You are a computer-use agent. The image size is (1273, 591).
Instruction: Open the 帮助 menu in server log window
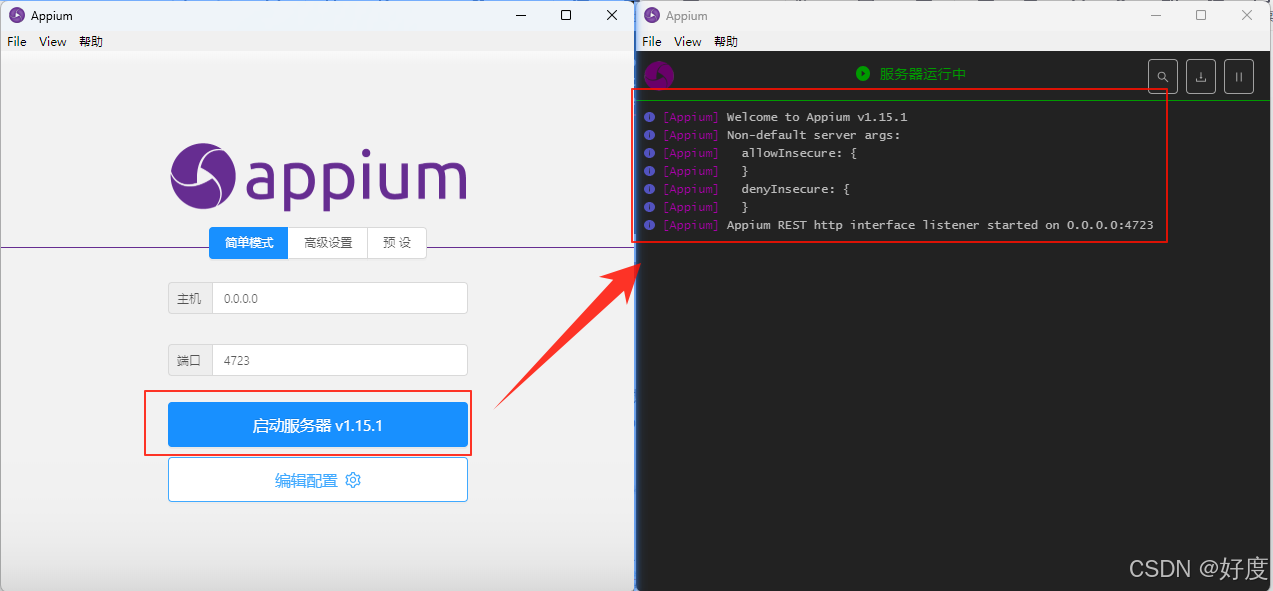coord(726,41)
